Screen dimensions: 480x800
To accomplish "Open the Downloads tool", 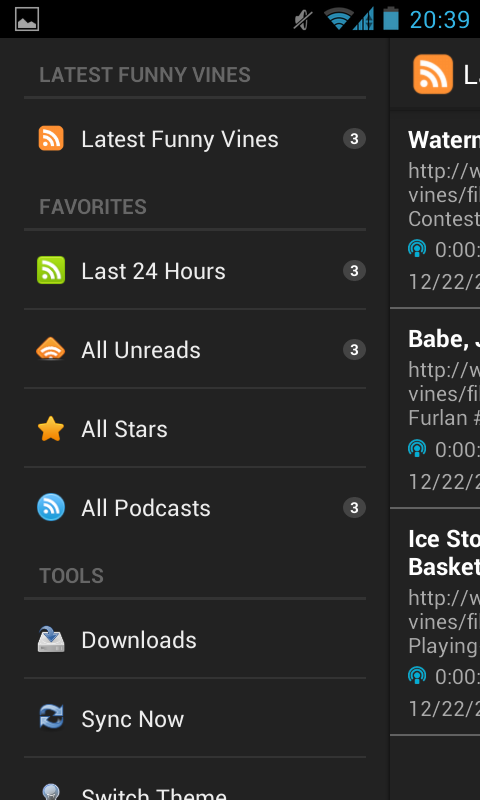I will (195, 640).
